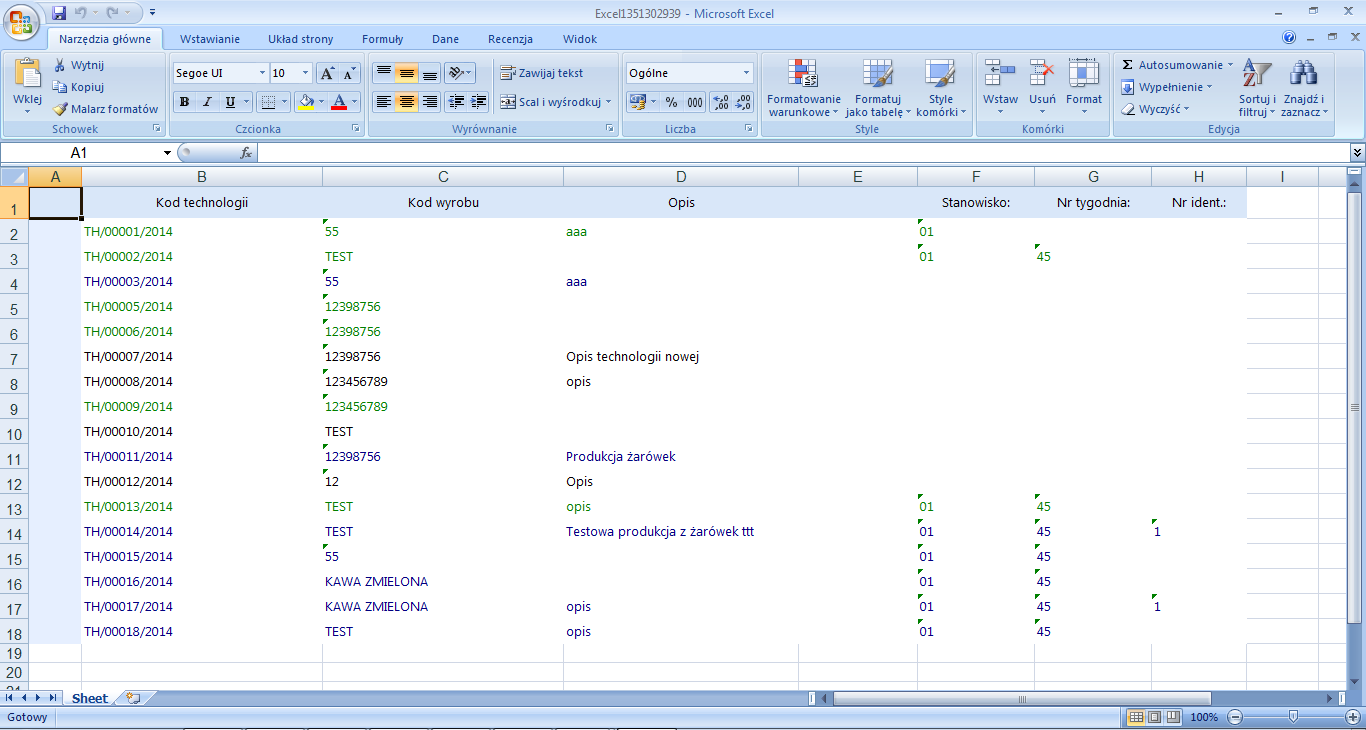Image resolution: width=1366 pixels, height=730 pixels.
Task: Apply yellow fill color bucket
Action: pyautogui.click(x=305, y=102)
